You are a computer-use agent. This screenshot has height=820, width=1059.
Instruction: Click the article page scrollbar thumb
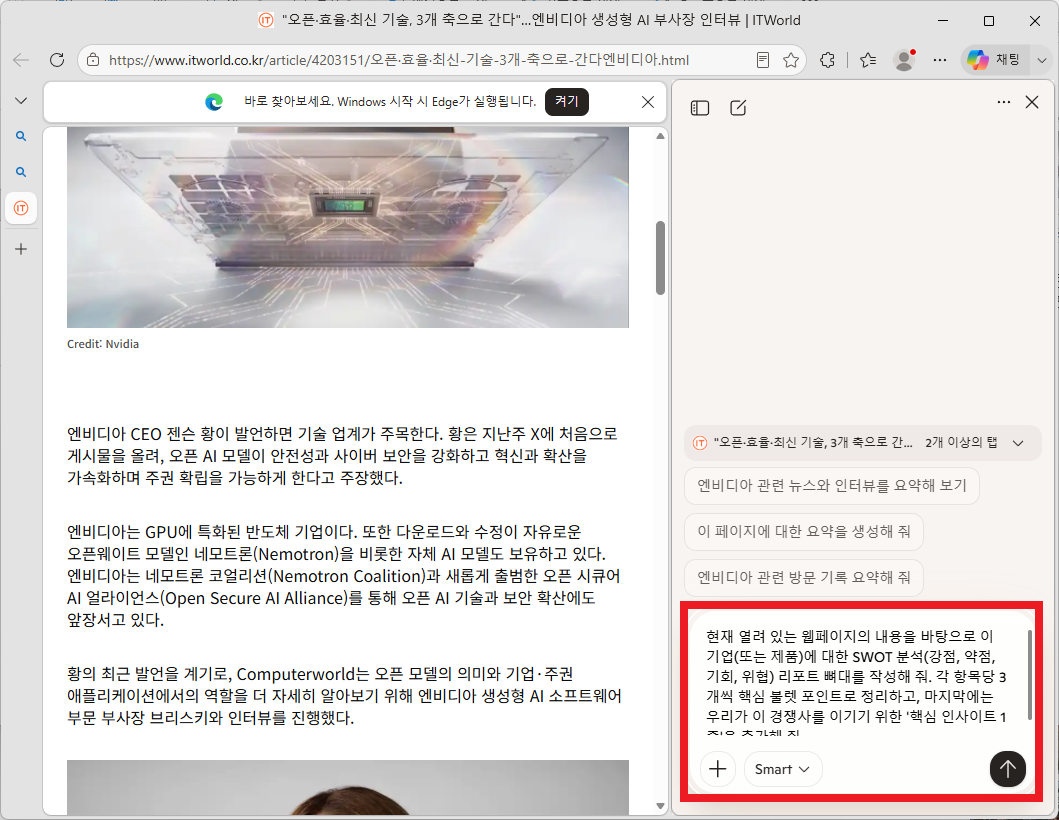click(661, 258)
